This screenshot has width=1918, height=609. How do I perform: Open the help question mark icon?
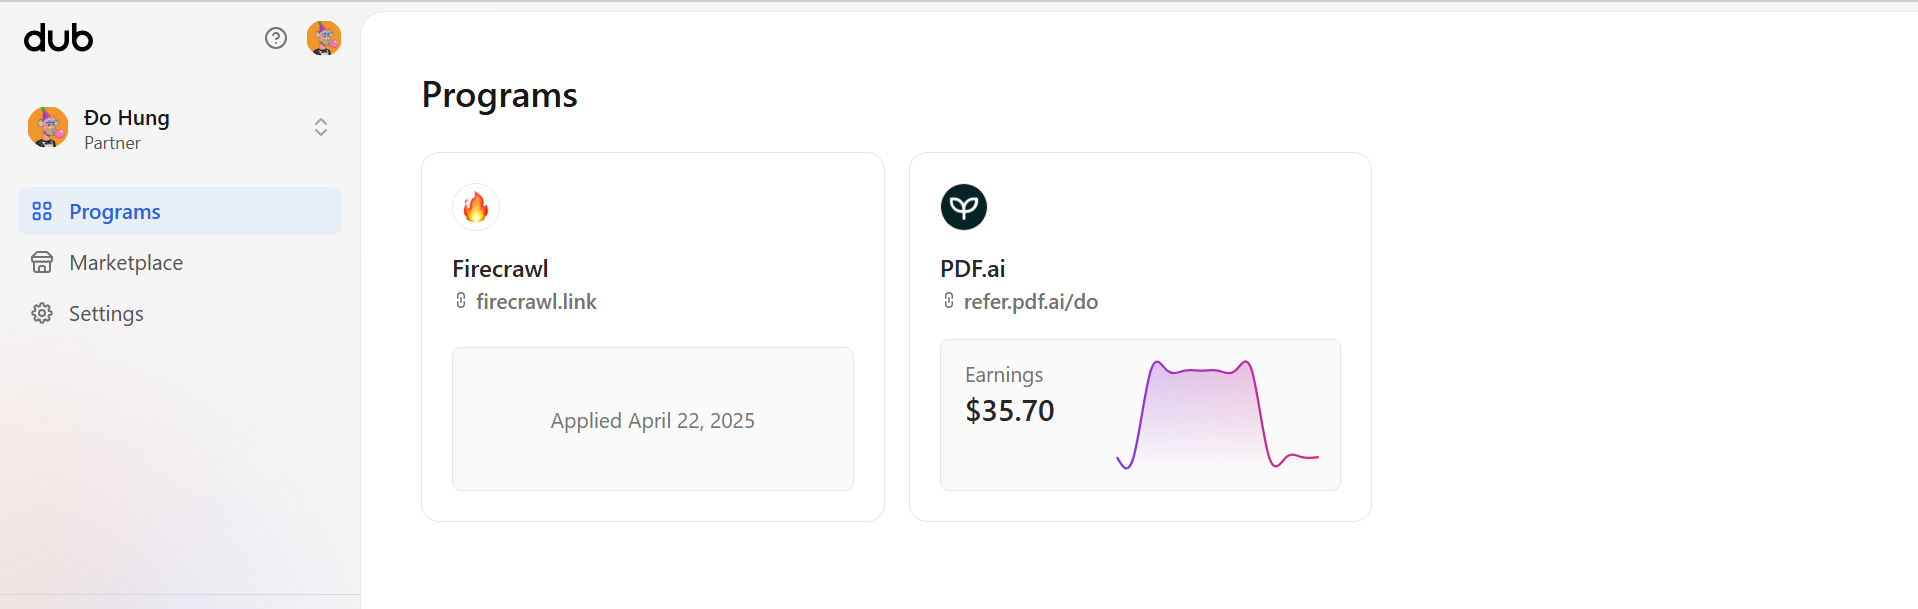click(x=276, y=38)
